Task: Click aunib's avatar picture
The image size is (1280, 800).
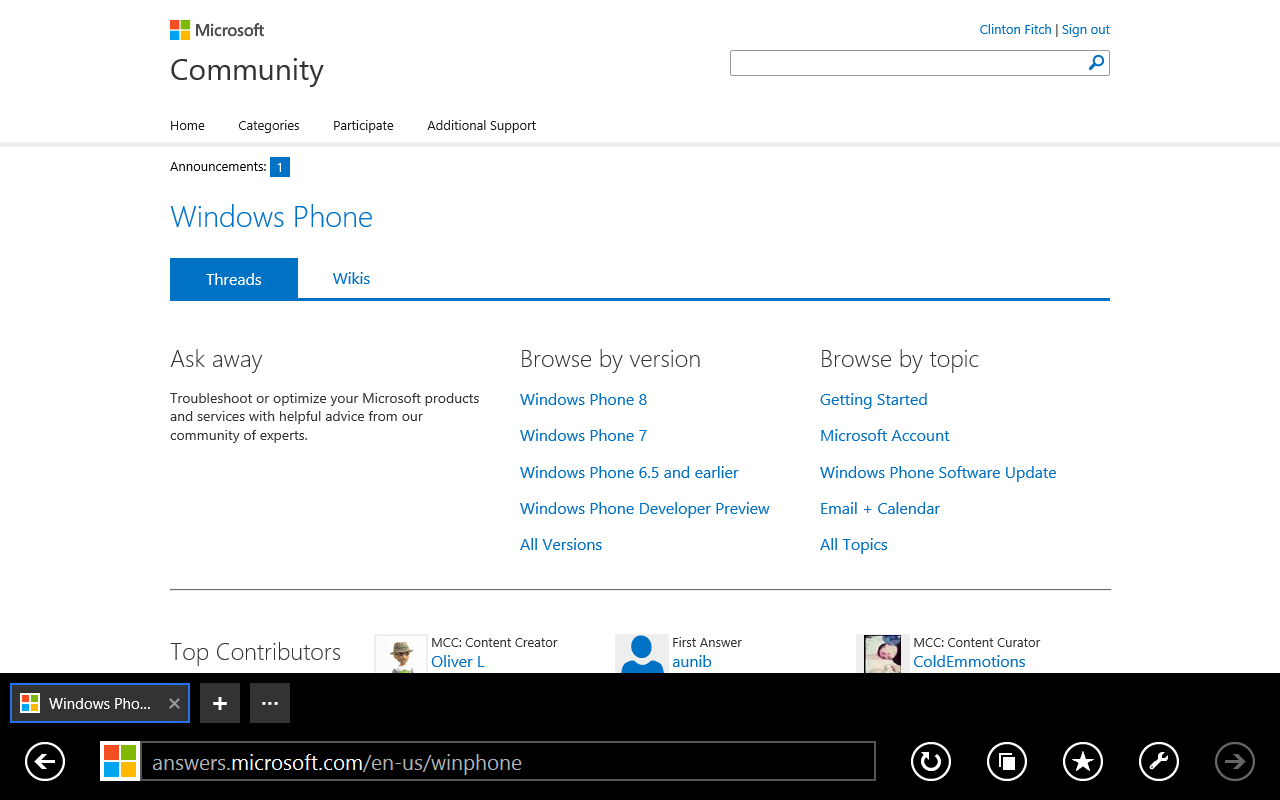Action: tap(641, 654)
